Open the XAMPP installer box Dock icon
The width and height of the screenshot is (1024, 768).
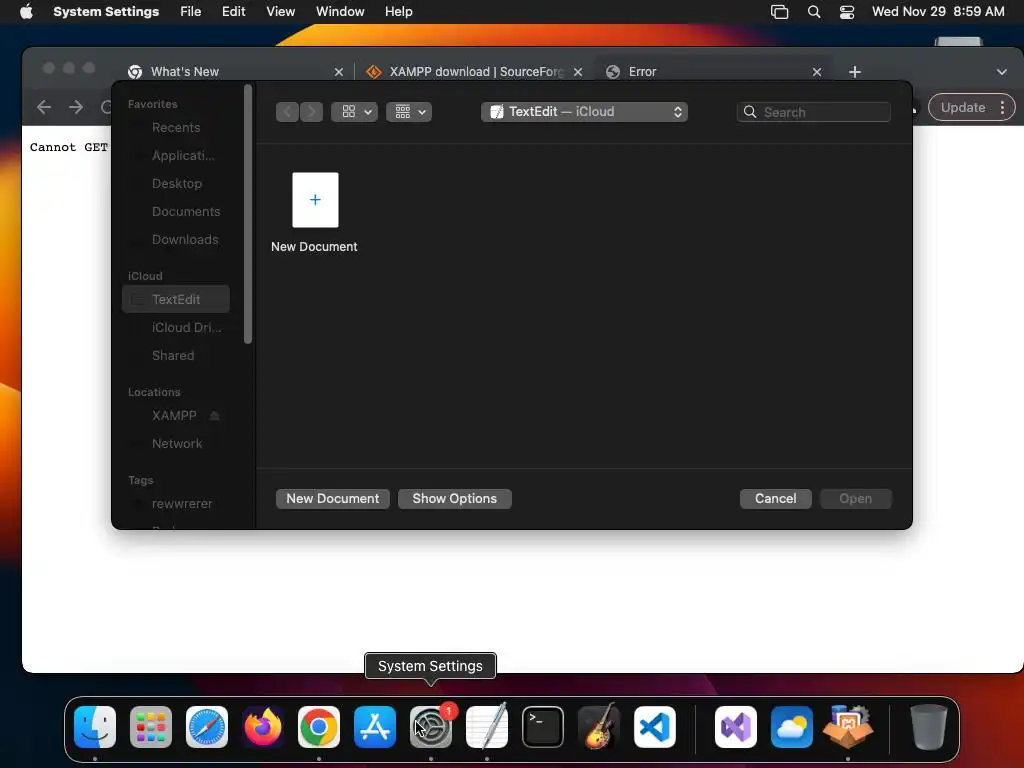pos(848,727)
